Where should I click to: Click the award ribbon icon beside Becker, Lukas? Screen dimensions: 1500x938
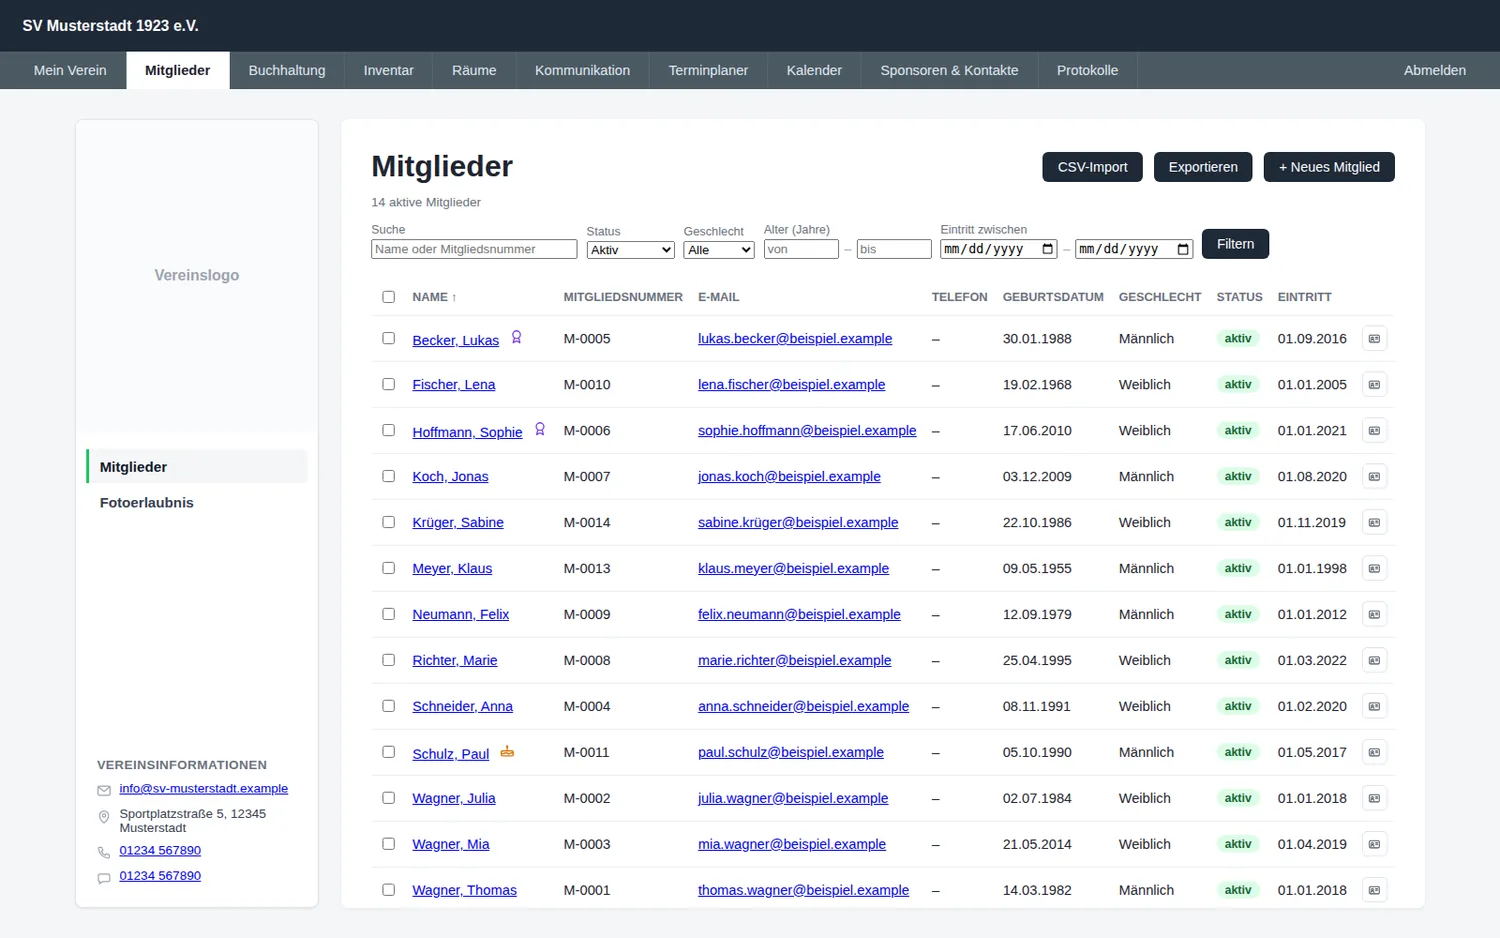[516, 337]
